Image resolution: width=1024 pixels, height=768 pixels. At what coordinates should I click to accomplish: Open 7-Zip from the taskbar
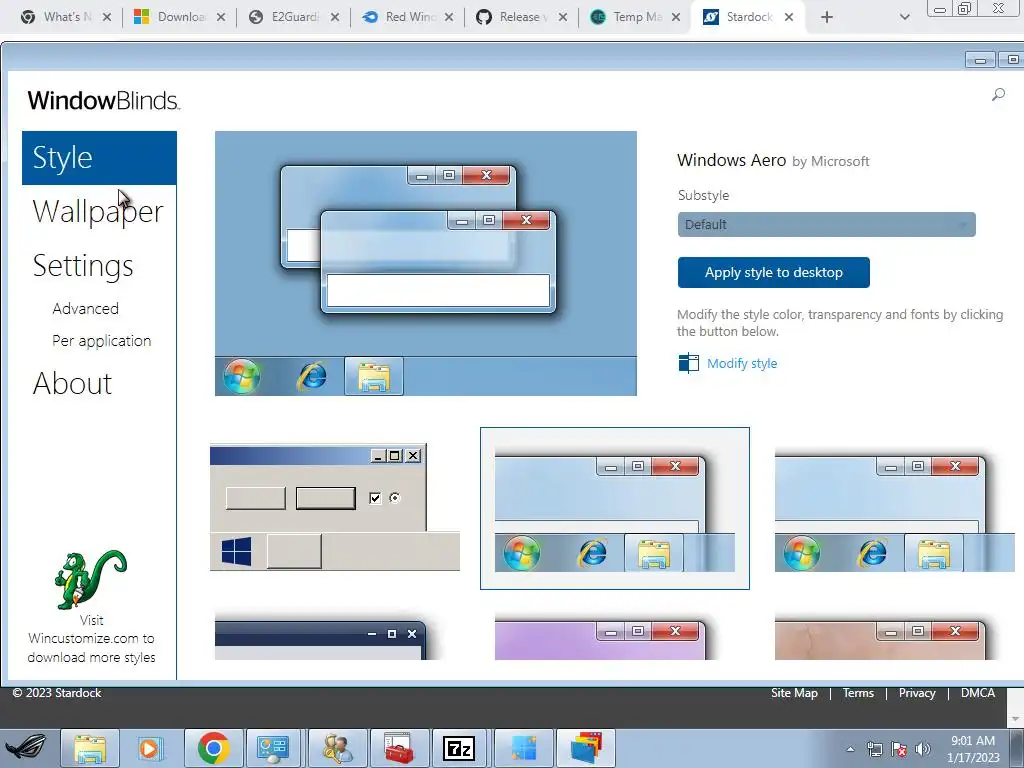click(x=459, y=748)
